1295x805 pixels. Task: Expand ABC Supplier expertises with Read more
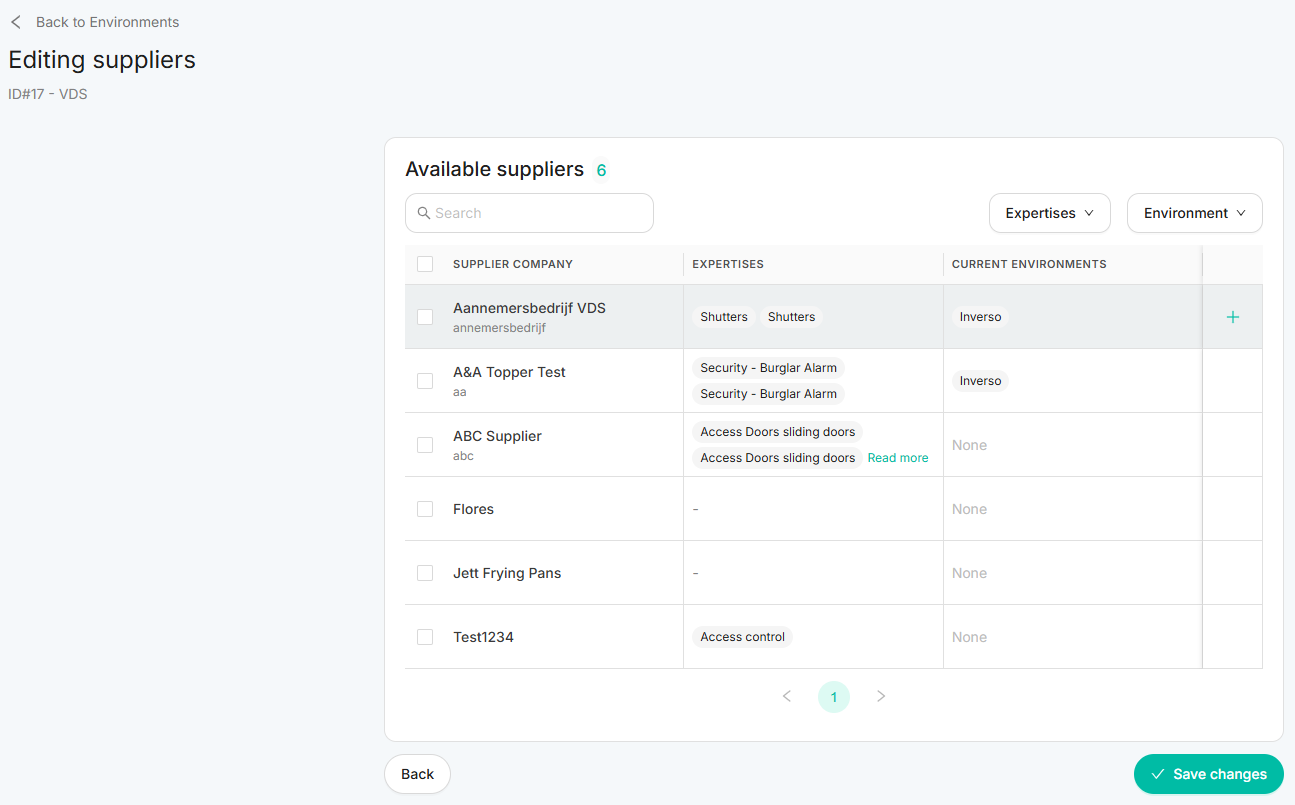[x=897, y=458]
